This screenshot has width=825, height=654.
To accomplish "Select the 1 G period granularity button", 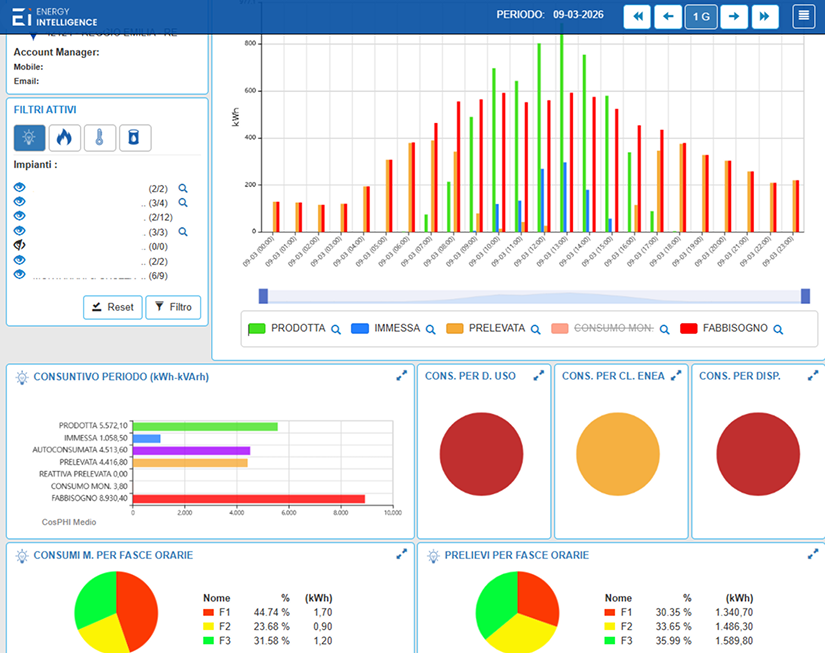I will coord(700,17).
